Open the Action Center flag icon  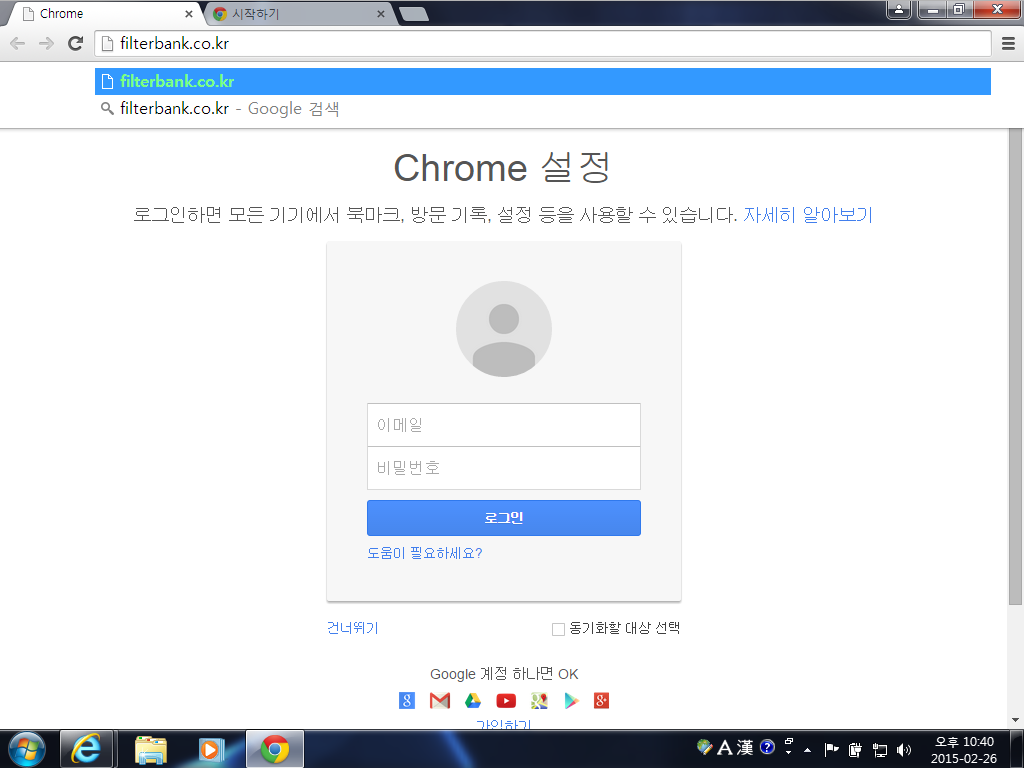pyautogui.click(x=831, y=749)
